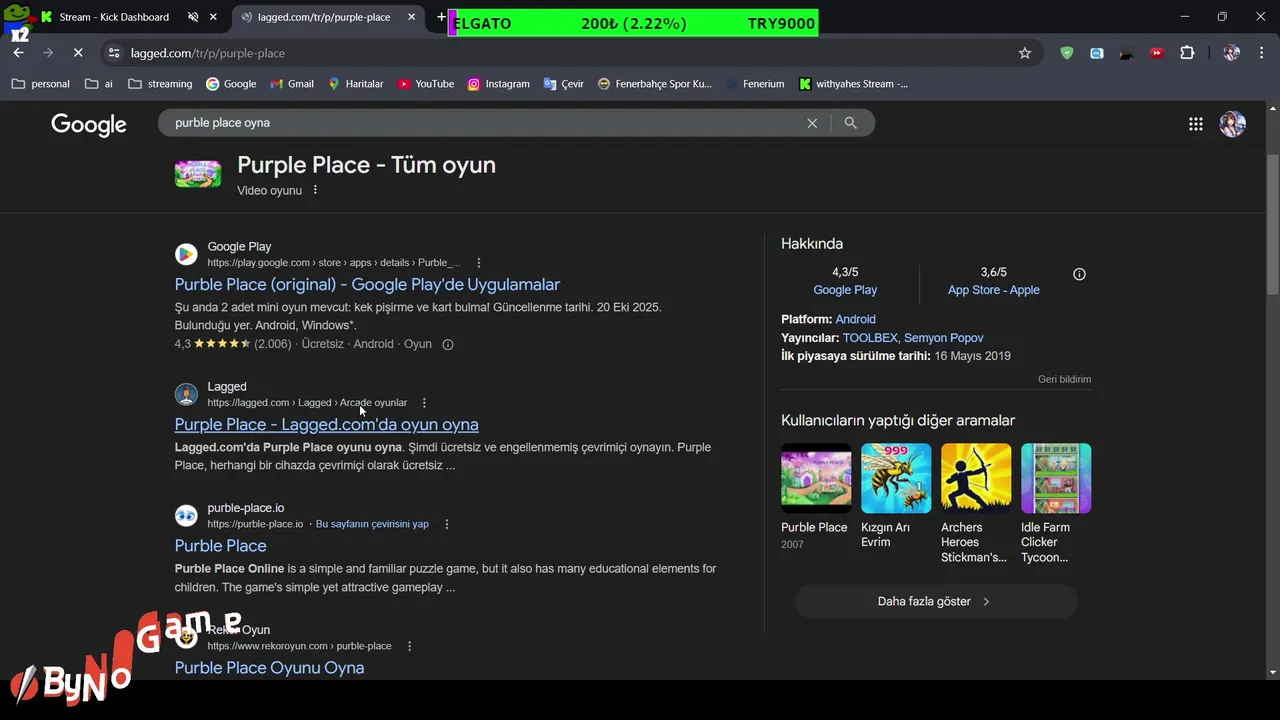Open Purble Place (original) Google Play link
Screen dimensions: 1280x720
coord(367,285)
